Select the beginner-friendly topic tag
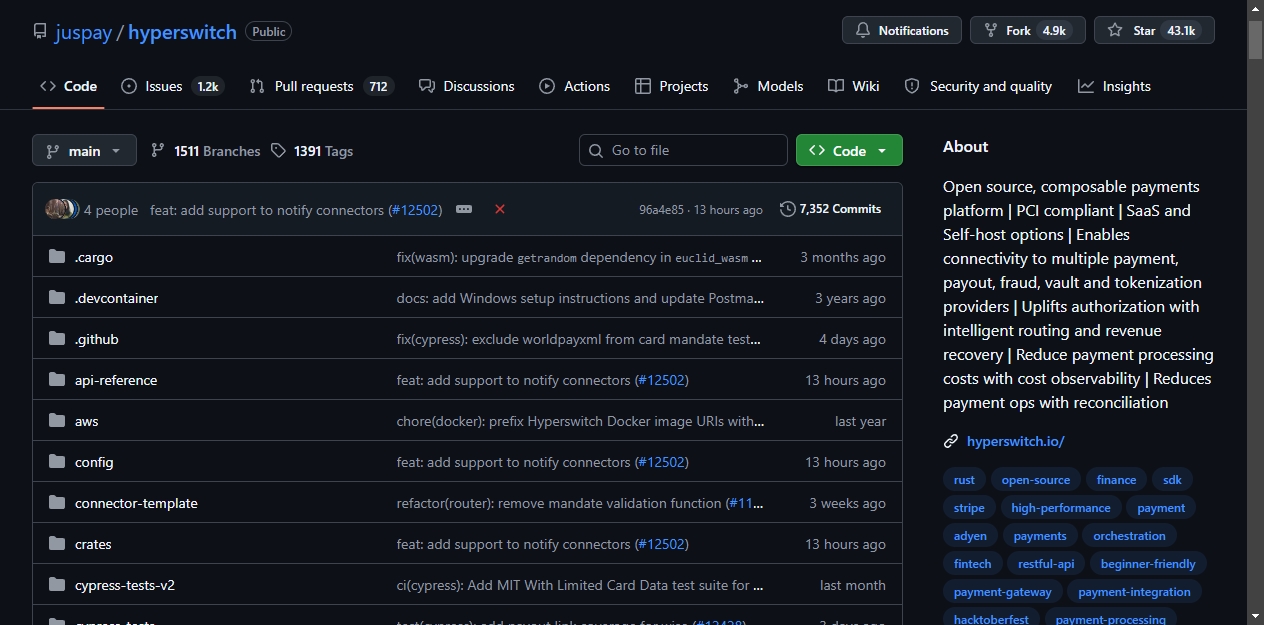Viewport: 1264px width, 625px height. pos(1148,564)
